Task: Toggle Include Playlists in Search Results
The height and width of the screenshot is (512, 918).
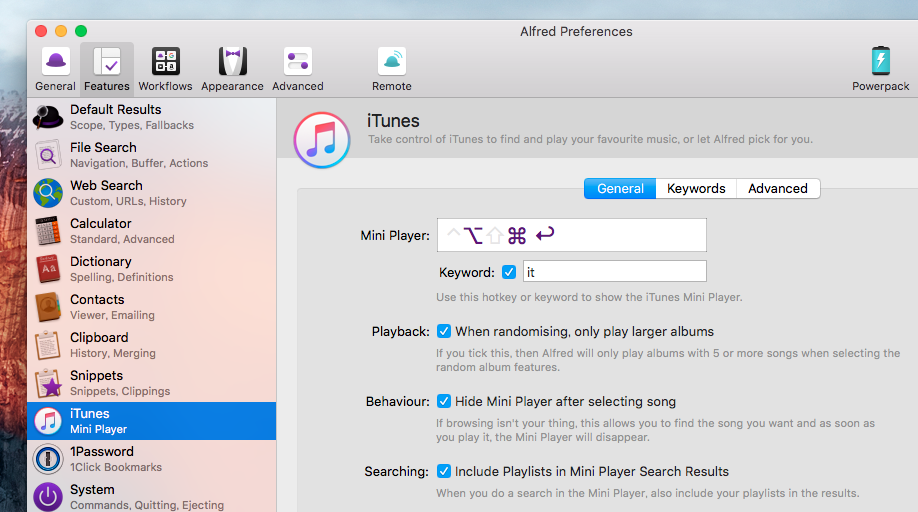Action: tap(444, 471)
